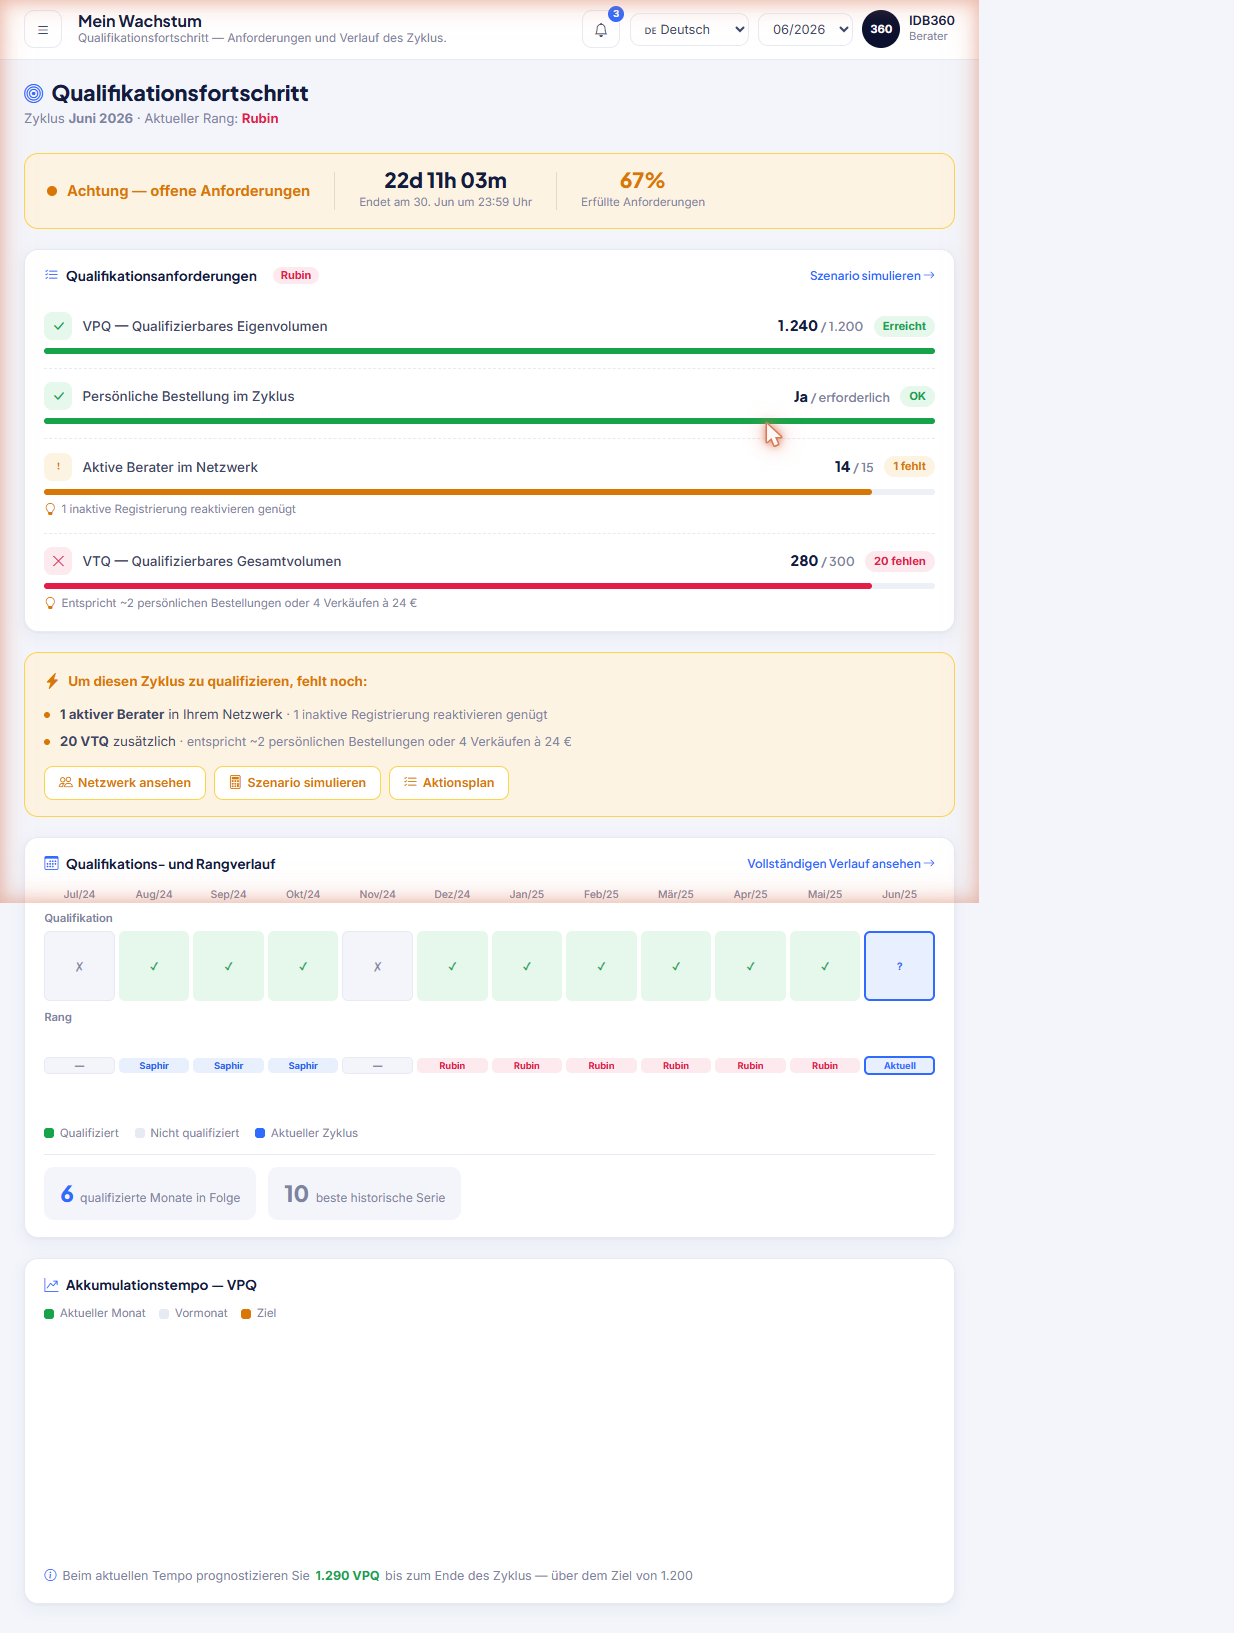Click the Mai/25 qualification cell

pyautogui.click(x=825, y=966)
